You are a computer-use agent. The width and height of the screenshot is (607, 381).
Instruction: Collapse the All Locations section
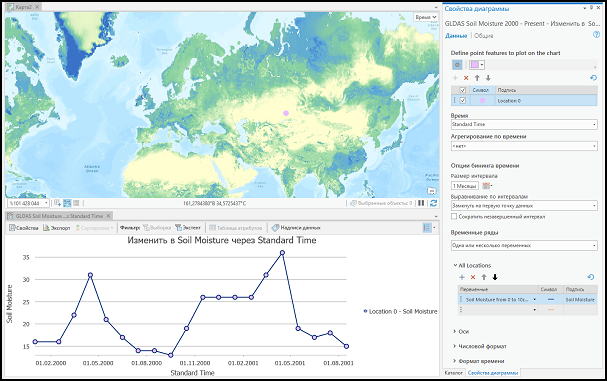(455, 265)
